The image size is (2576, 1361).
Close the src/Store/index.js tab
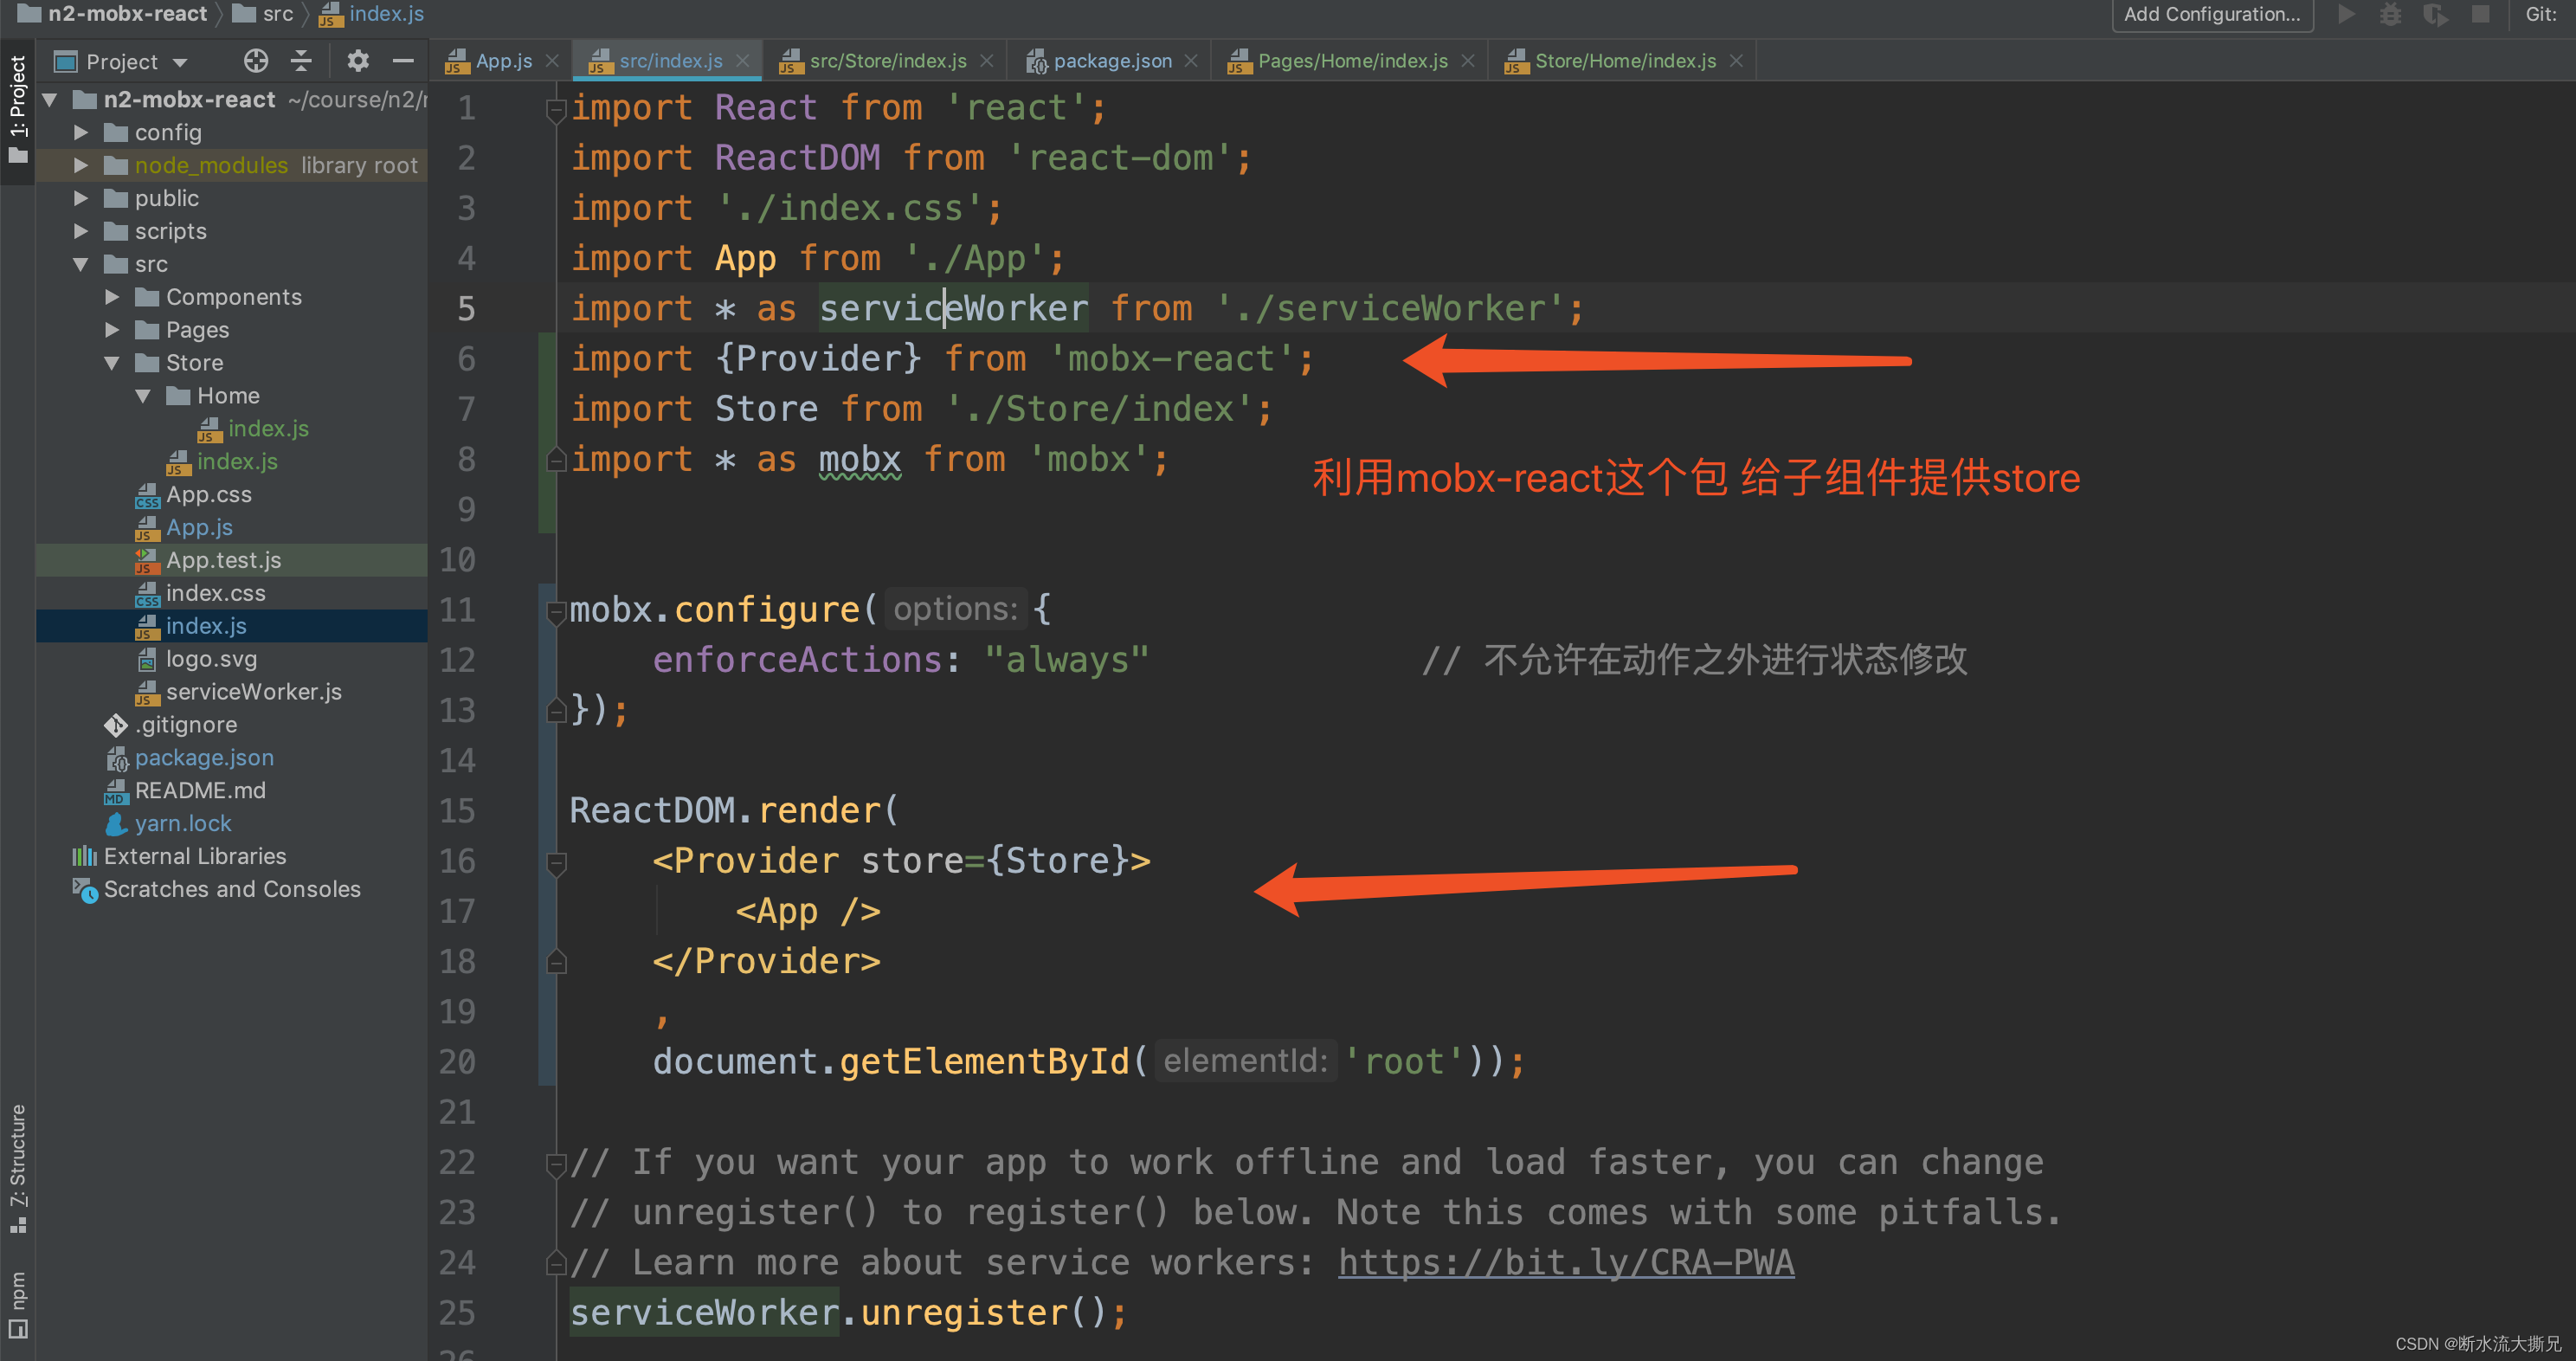click(986, 61)
